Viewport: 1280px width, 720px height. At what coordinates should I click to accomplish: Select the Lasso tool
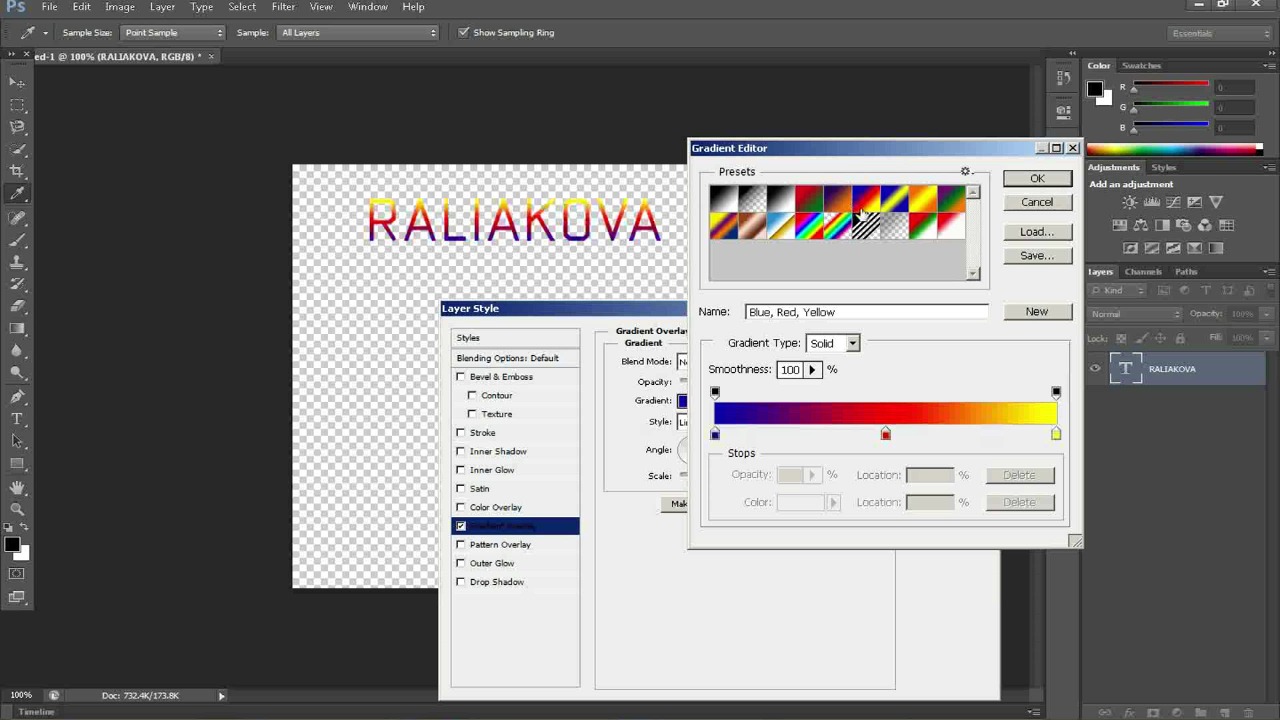click(17, 127)
